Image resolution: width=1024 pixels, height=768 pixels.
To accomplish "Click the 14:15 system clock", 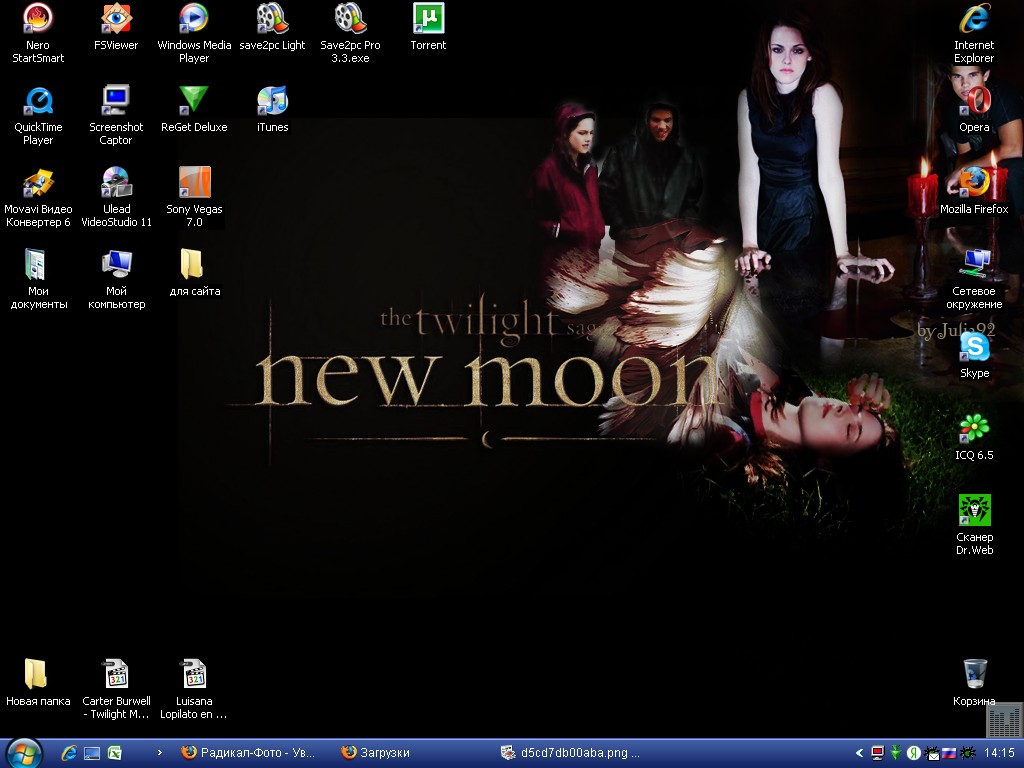I will pyautogui.click(x=999, y=753).
